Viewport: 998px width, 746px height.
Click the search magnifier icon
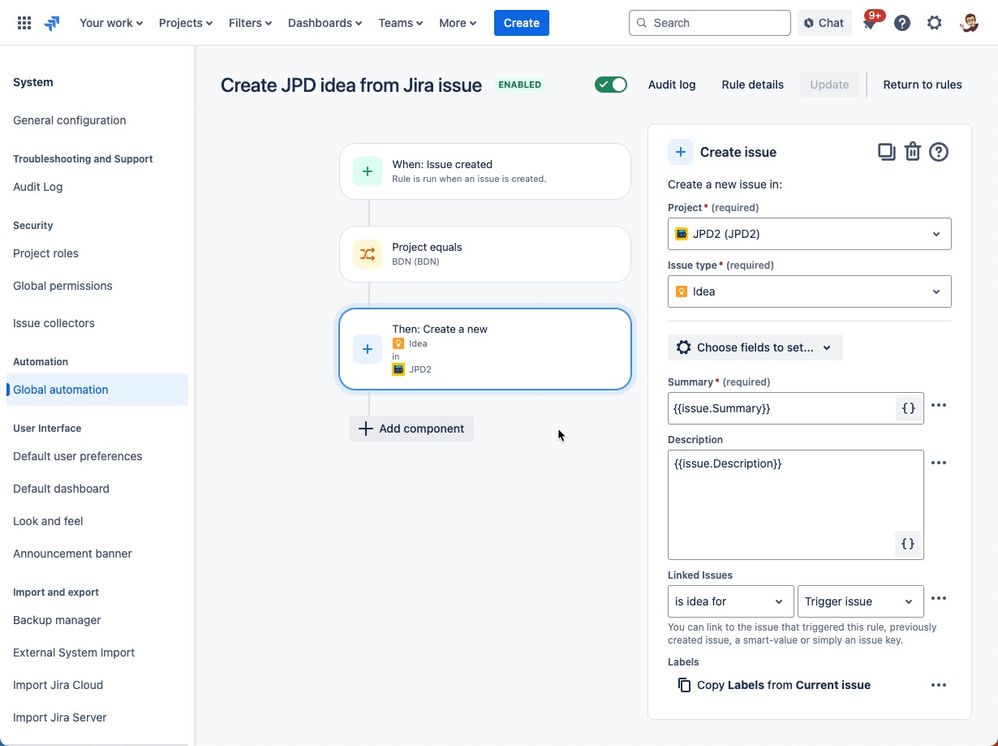click(642, 23)
